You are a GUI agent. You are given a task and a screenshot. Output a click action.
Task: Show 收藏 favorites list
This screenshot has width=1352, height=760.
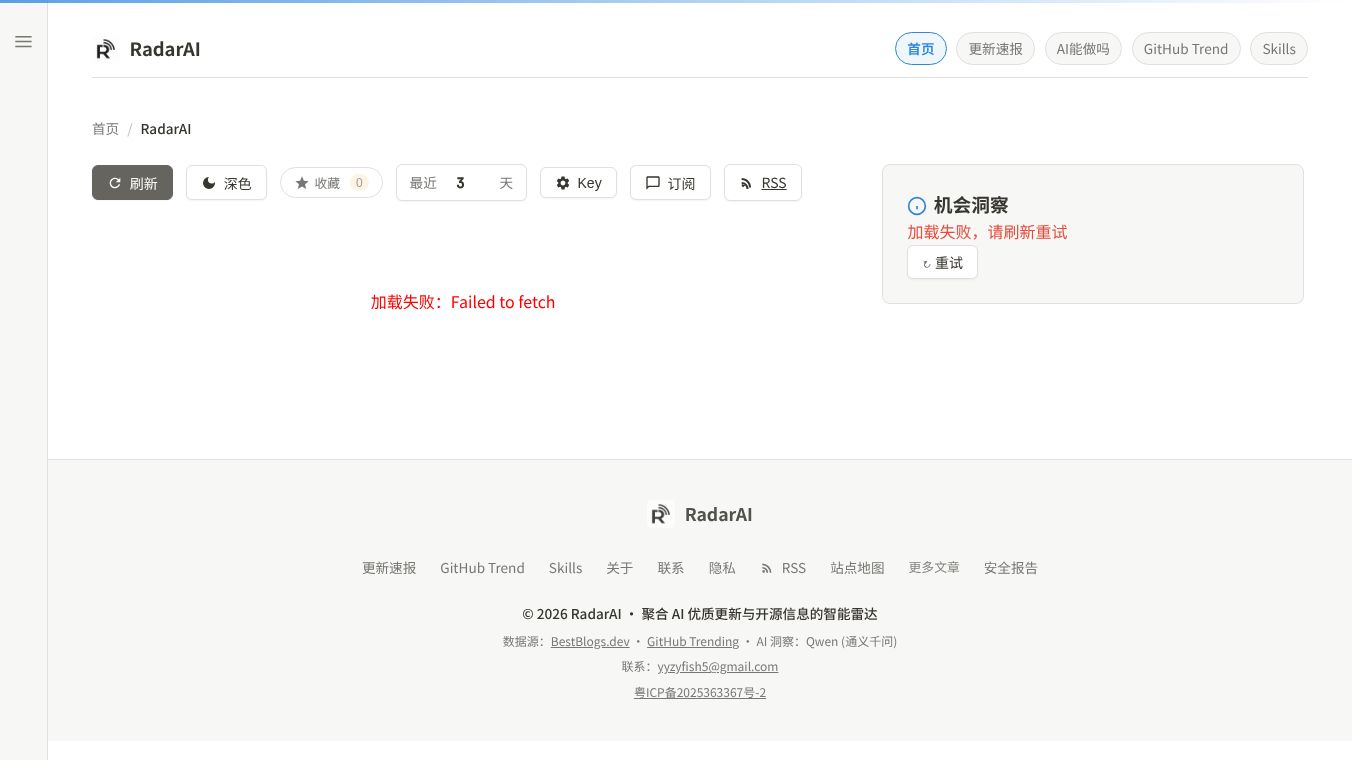click(x=331, y=183)
